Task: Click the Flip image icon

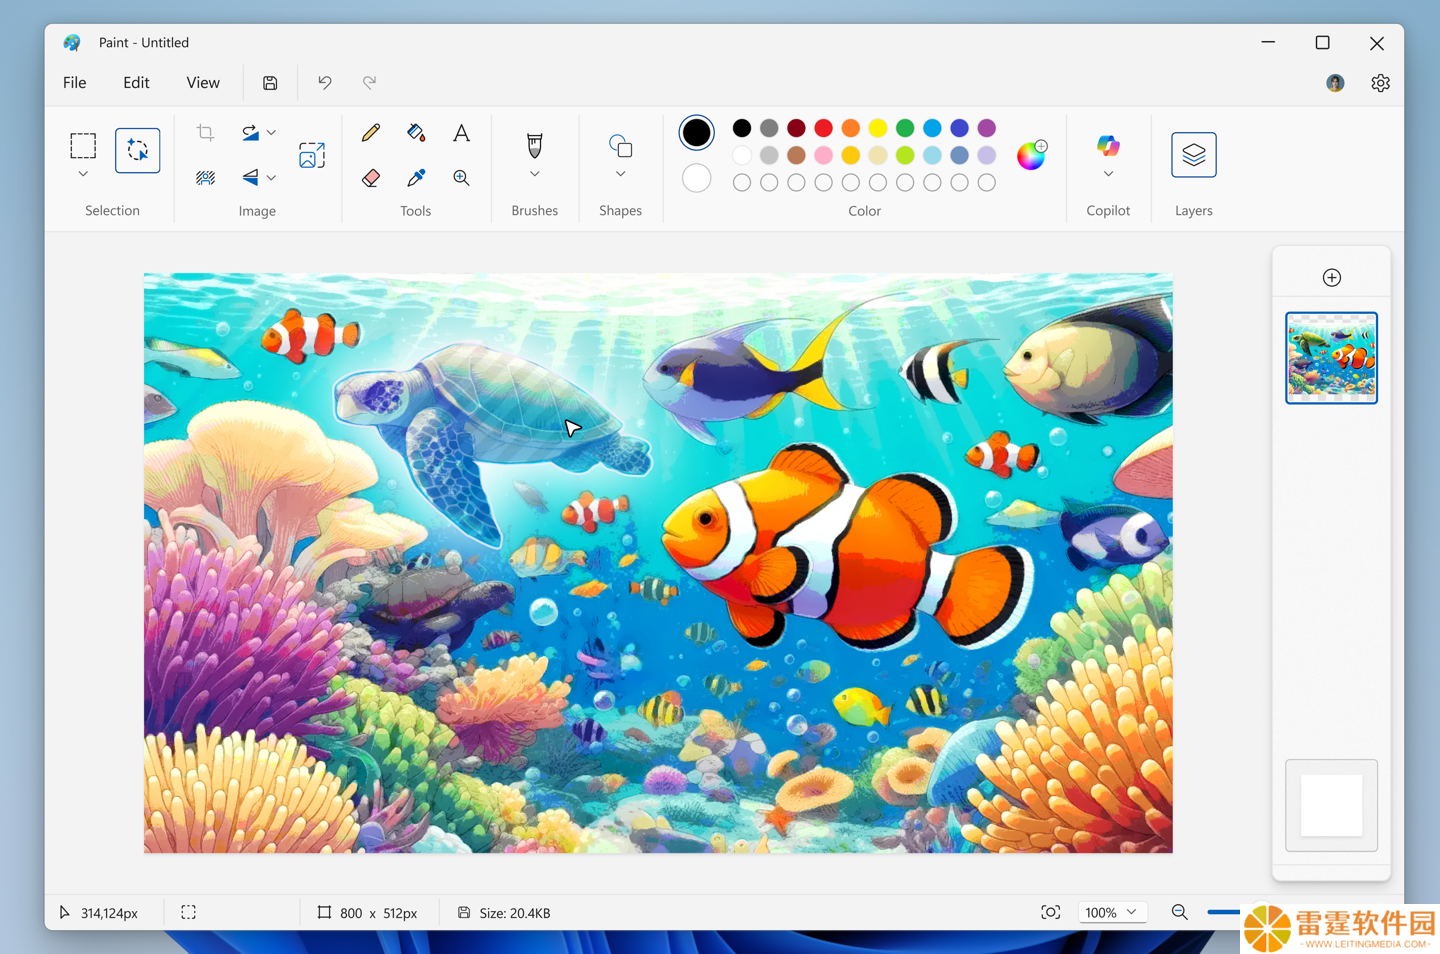Action: 250,177
